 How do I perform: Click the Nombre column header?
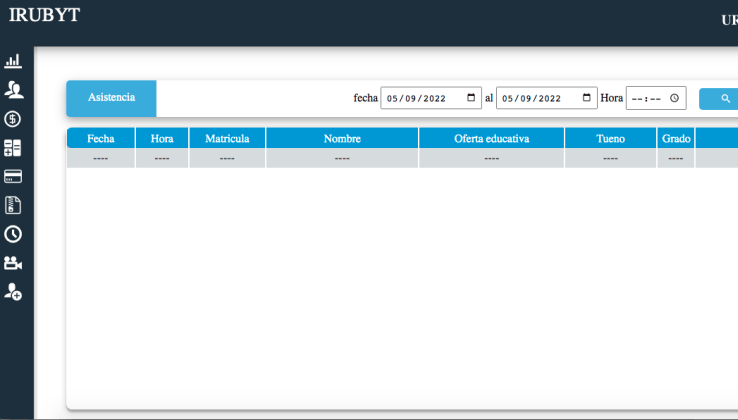click(342, 138)
